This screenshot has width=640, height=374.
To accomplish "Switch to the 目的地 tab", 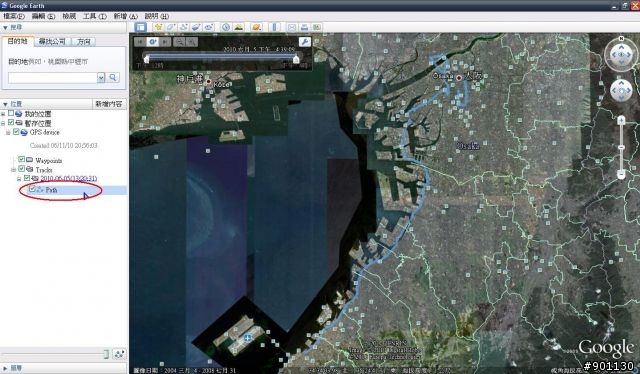I will point(18,41).
